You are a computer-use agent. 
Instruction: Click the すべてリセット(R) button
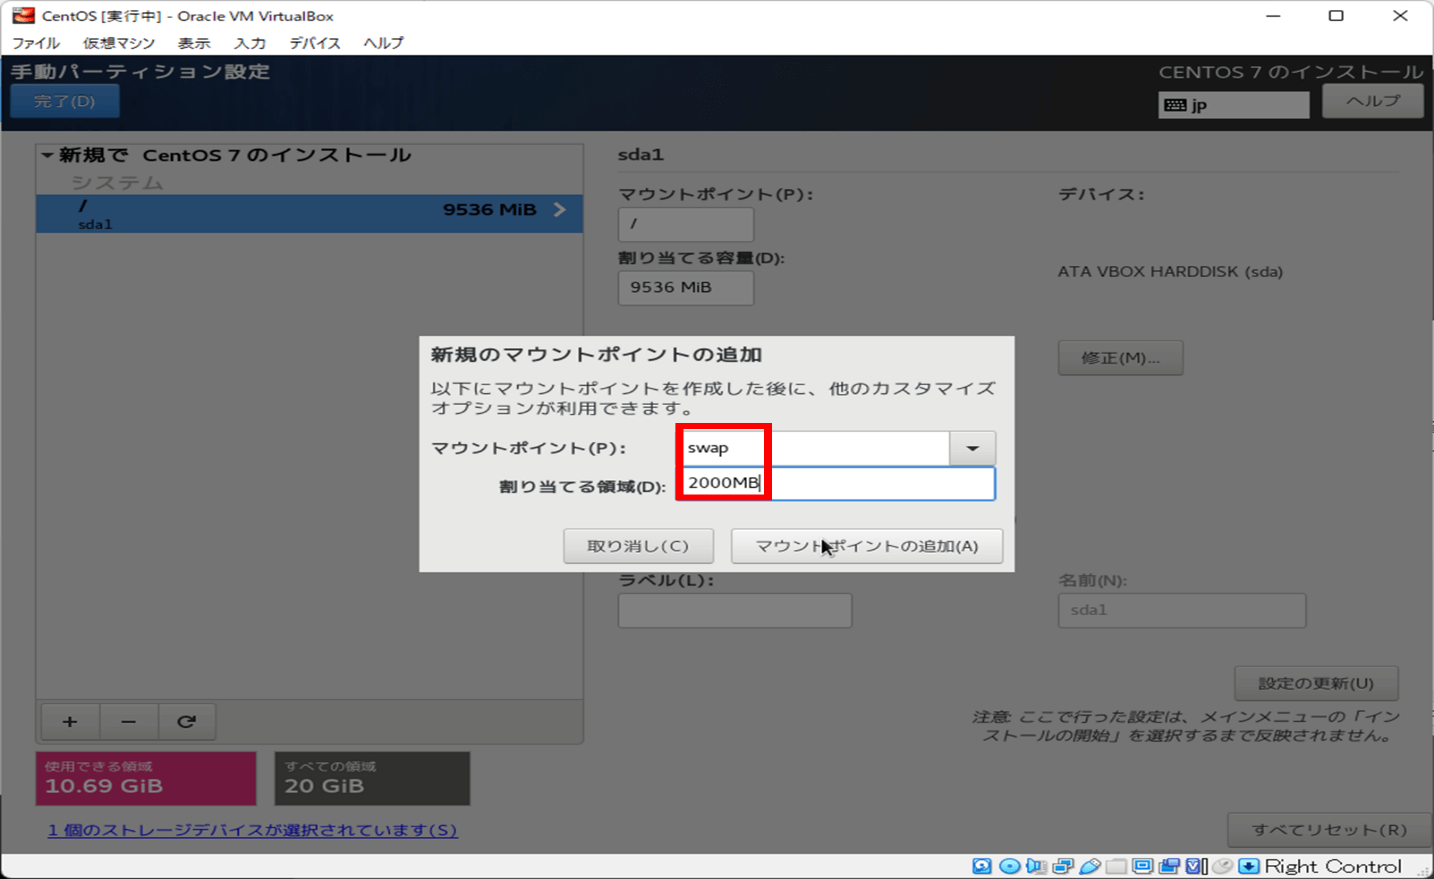coord(1329,830)
